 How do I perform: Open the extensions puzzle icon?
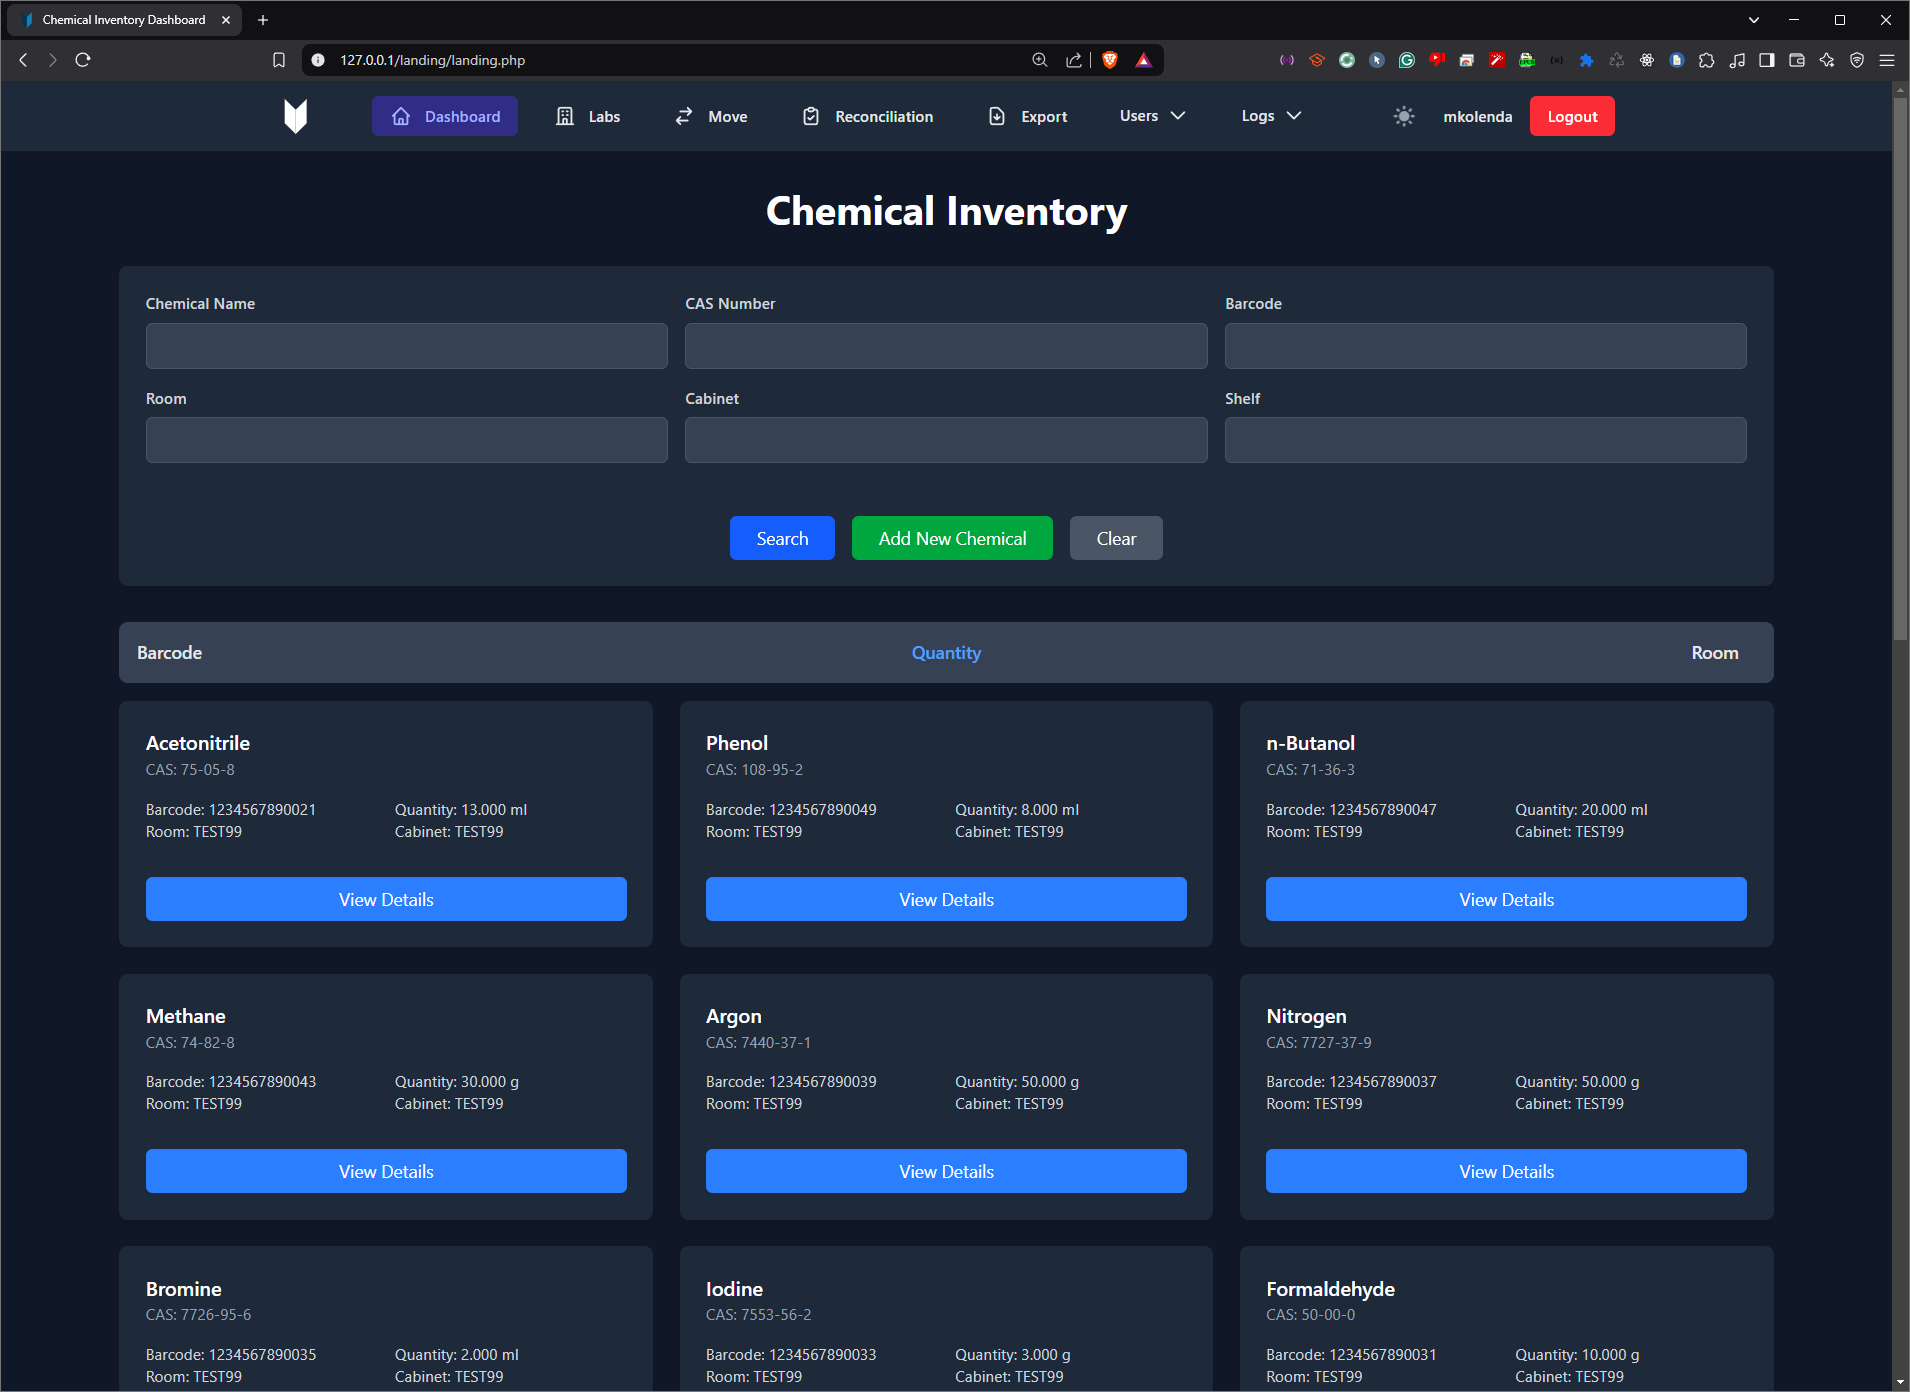click(1707, 60)
